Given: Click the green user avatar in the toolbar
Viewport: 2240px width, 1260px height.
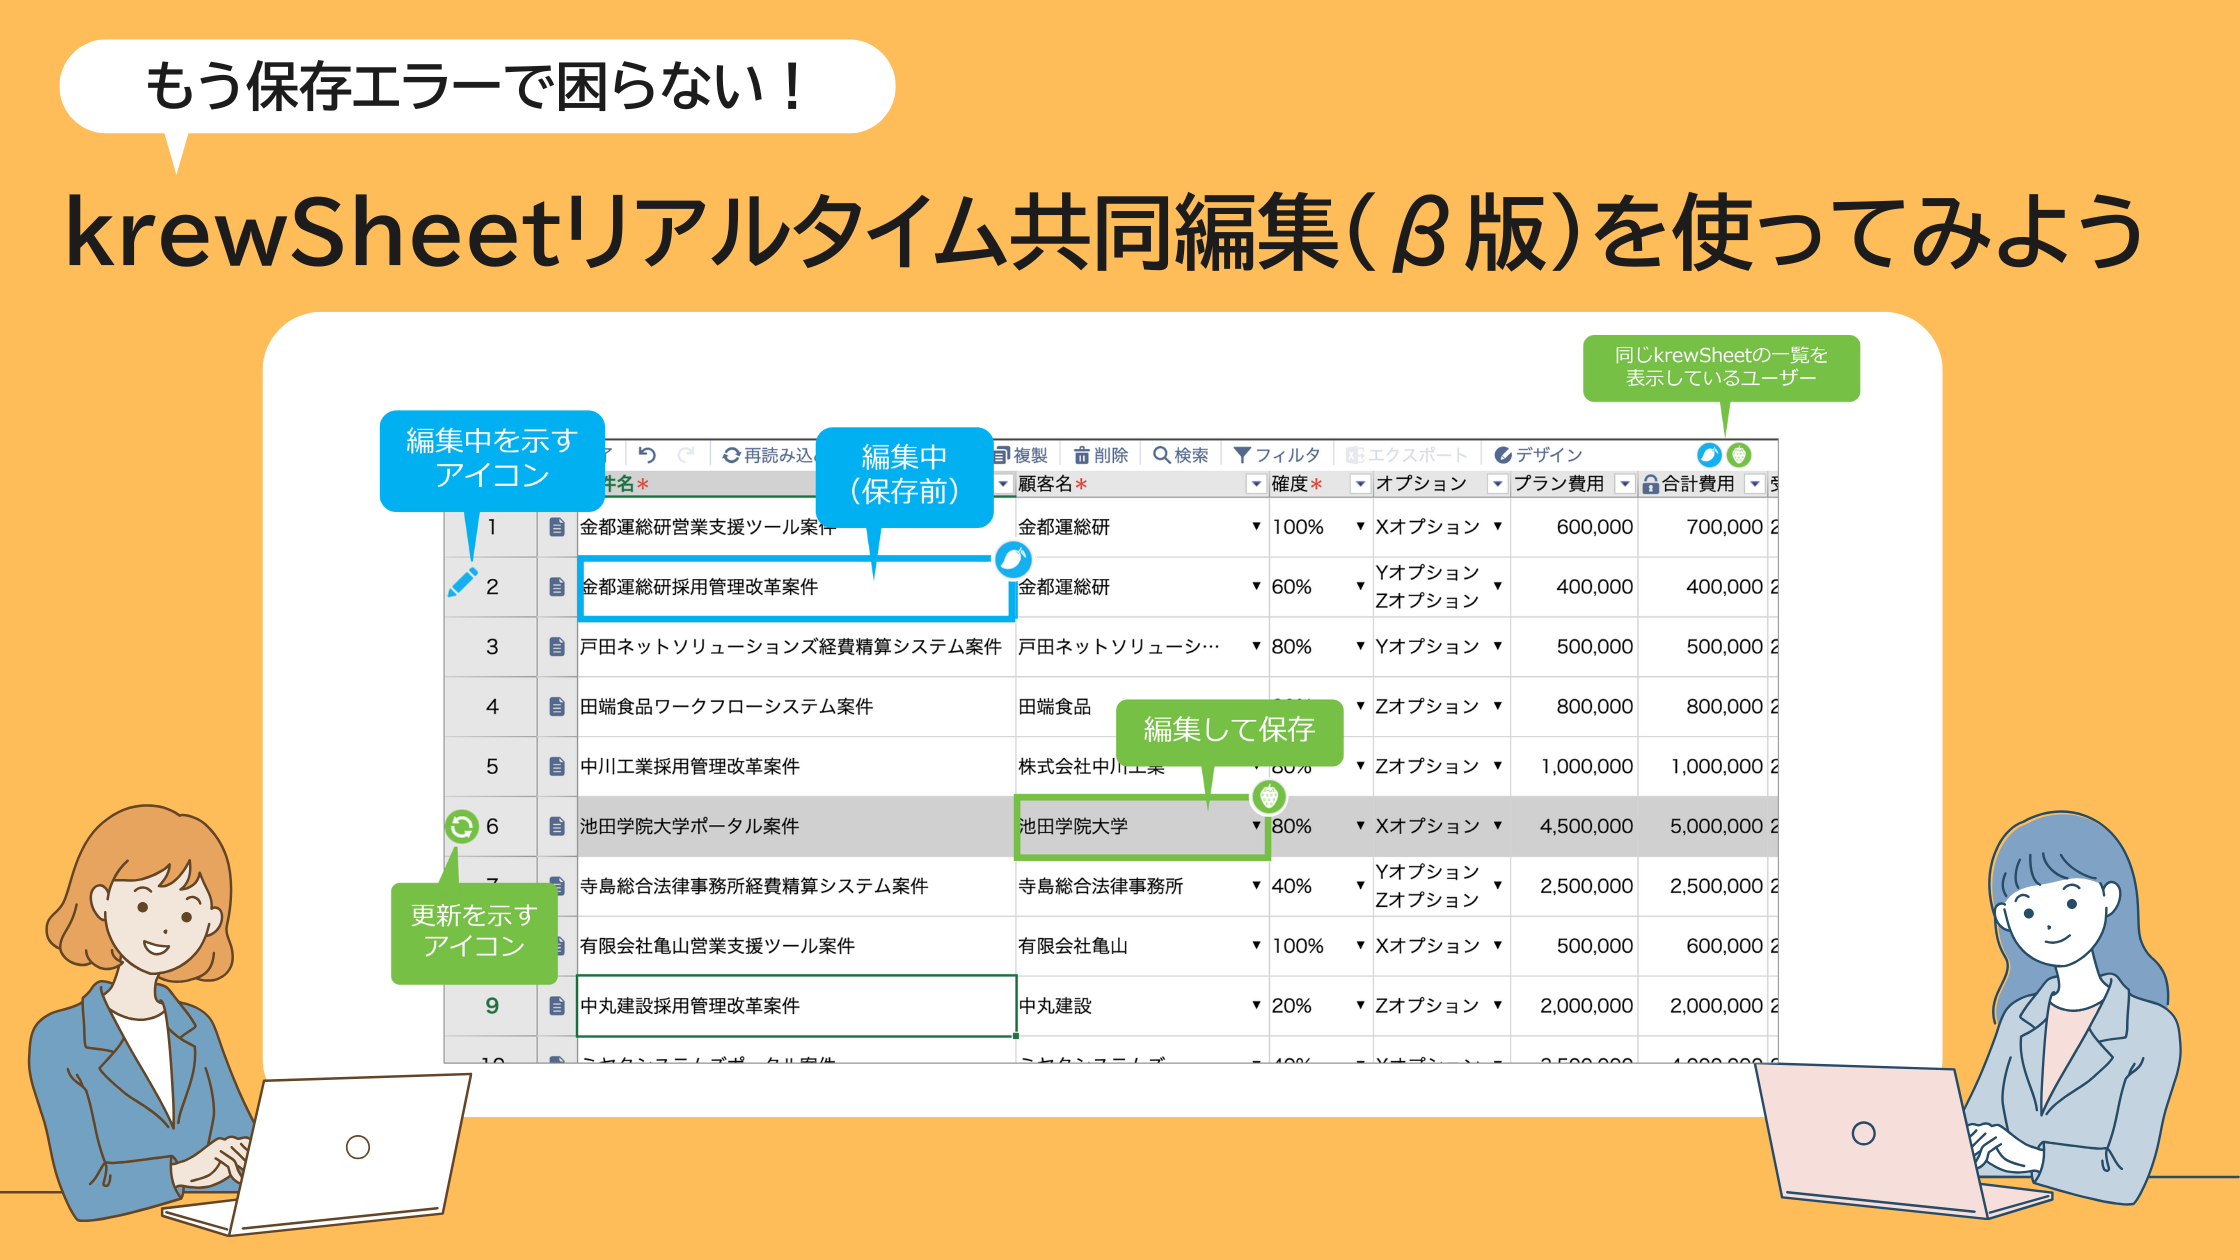Looking at the screenshot, I should 1739,455.
